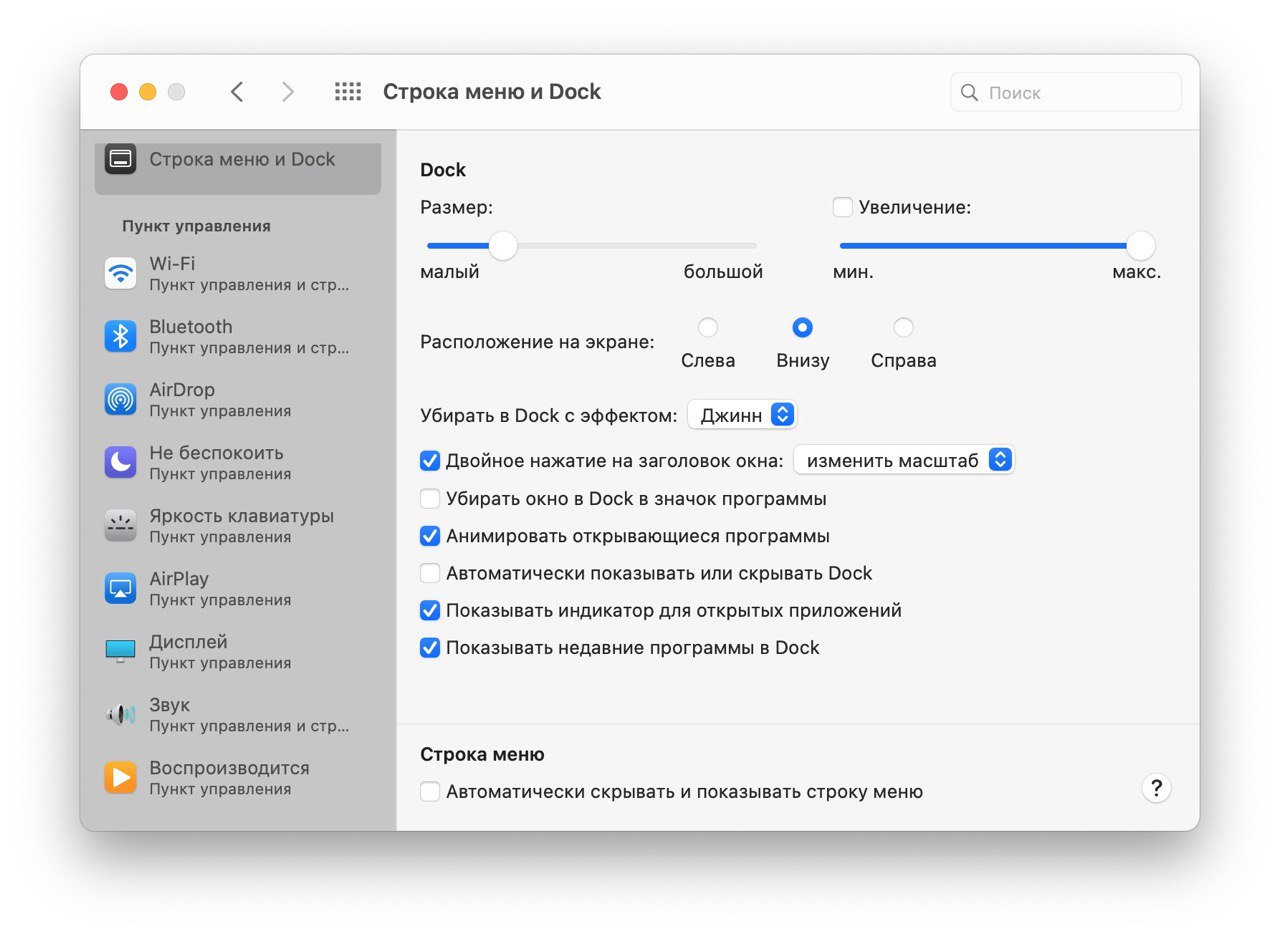Select the Слева position radio button

coord(708,327)
